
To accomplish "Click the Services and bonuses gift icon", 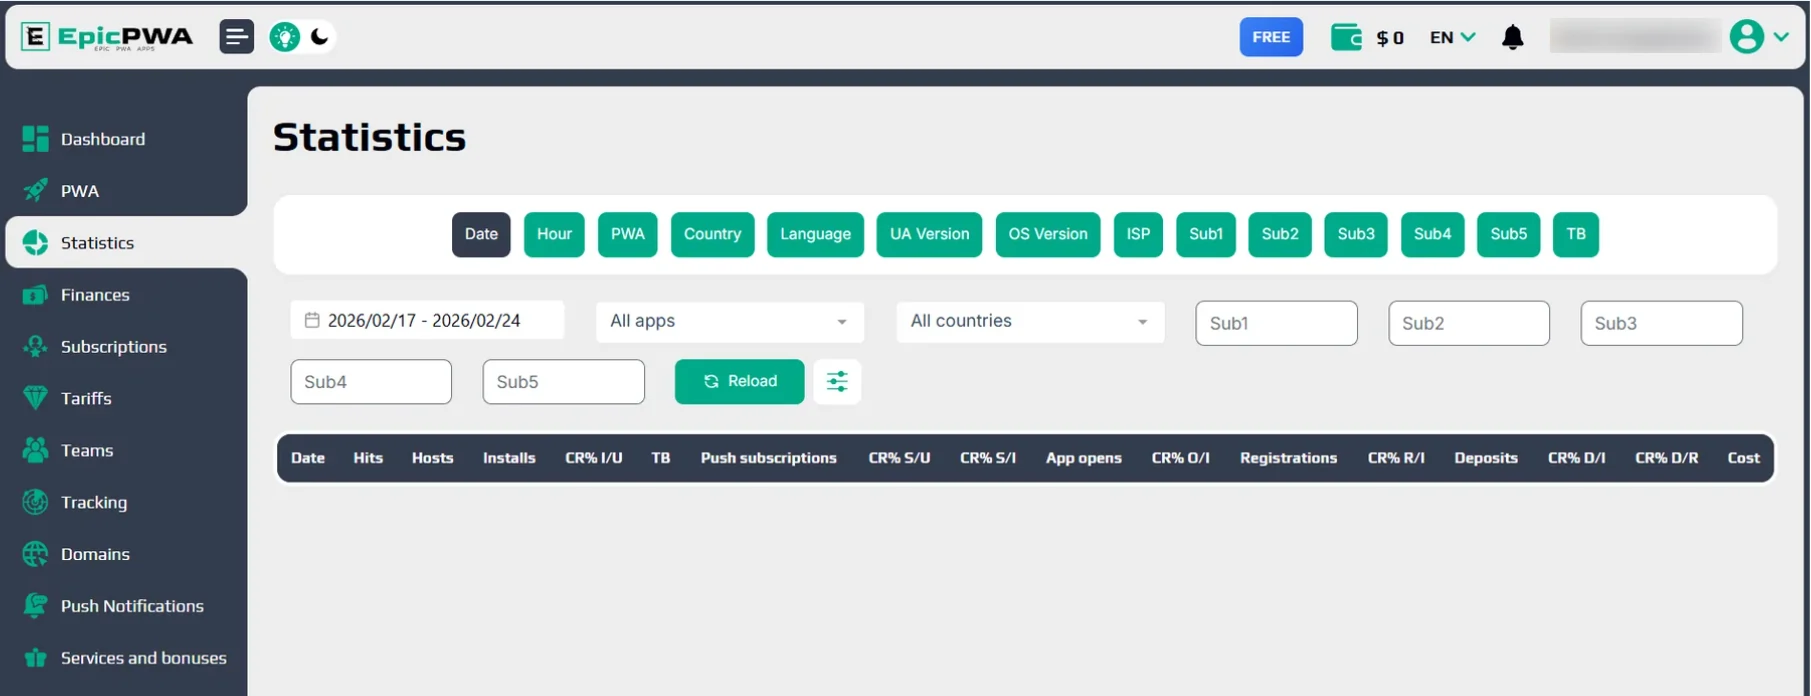I will (35, 657).
